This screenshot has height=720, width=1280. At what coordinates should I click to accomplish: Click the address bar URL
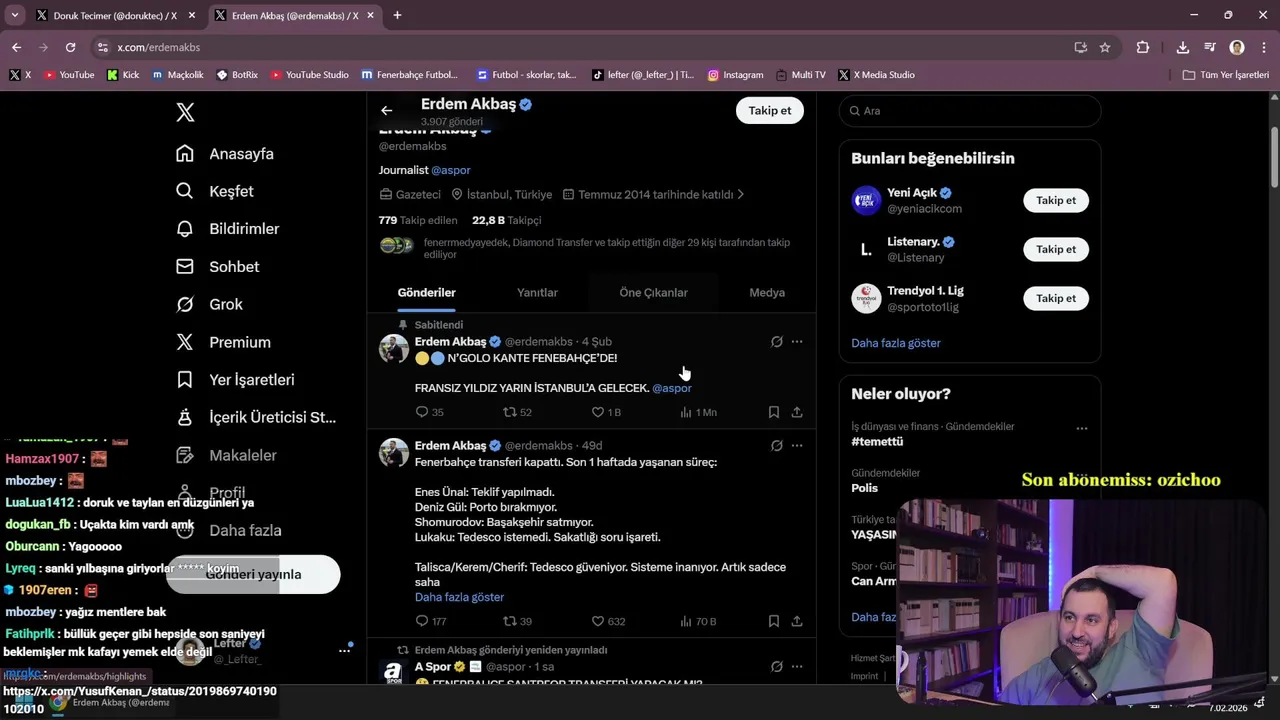pos(158,47)
